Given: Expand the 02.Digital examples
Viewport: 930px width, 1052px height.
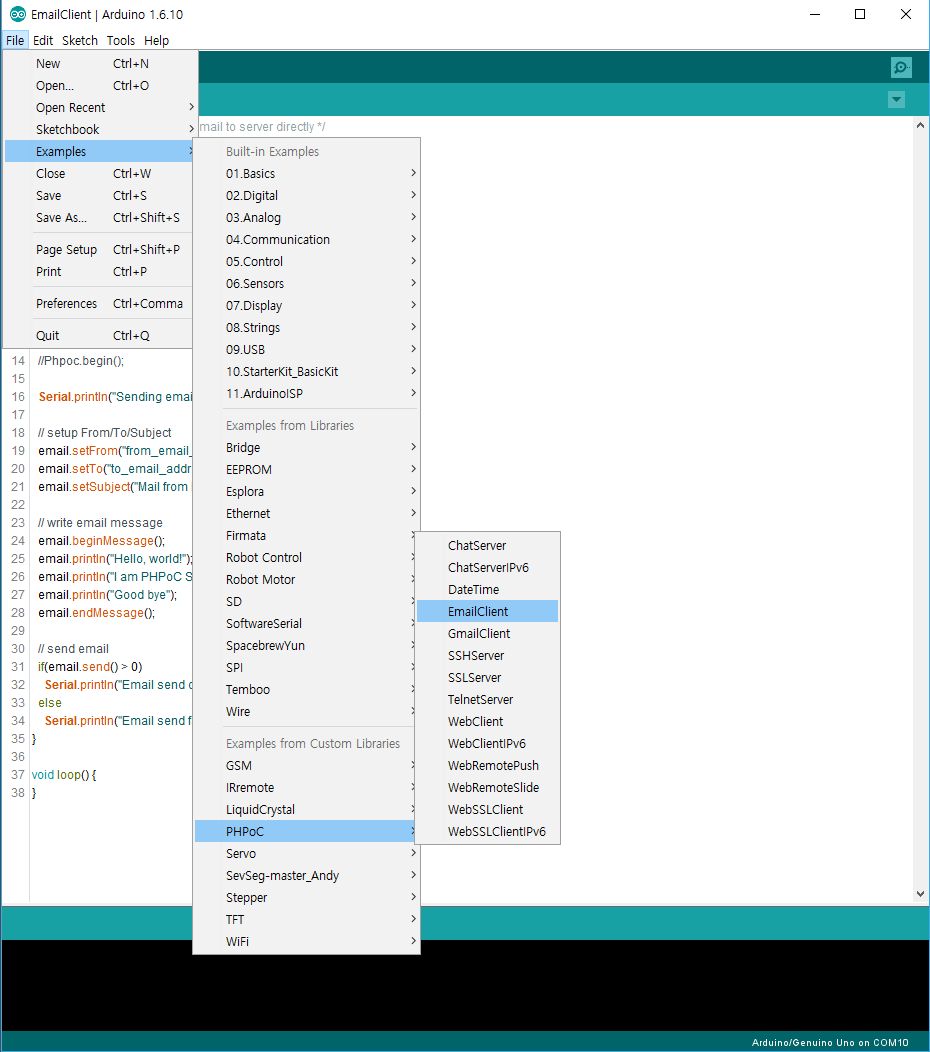Looking at the screenshot, I should (307, 196).
